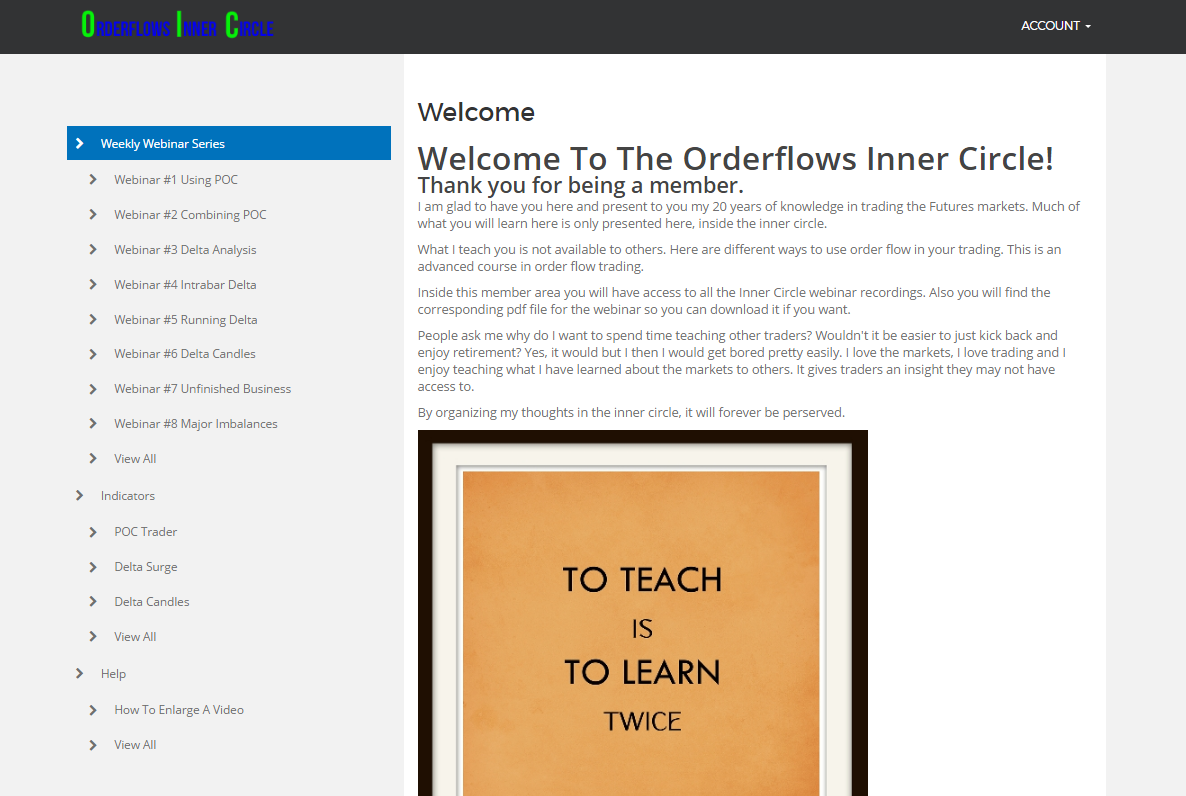Image resolution: width=1186 pixels, height=796 pixels.
Task: Open the ACCOUNT dropdown menu
Action: 1055,26
